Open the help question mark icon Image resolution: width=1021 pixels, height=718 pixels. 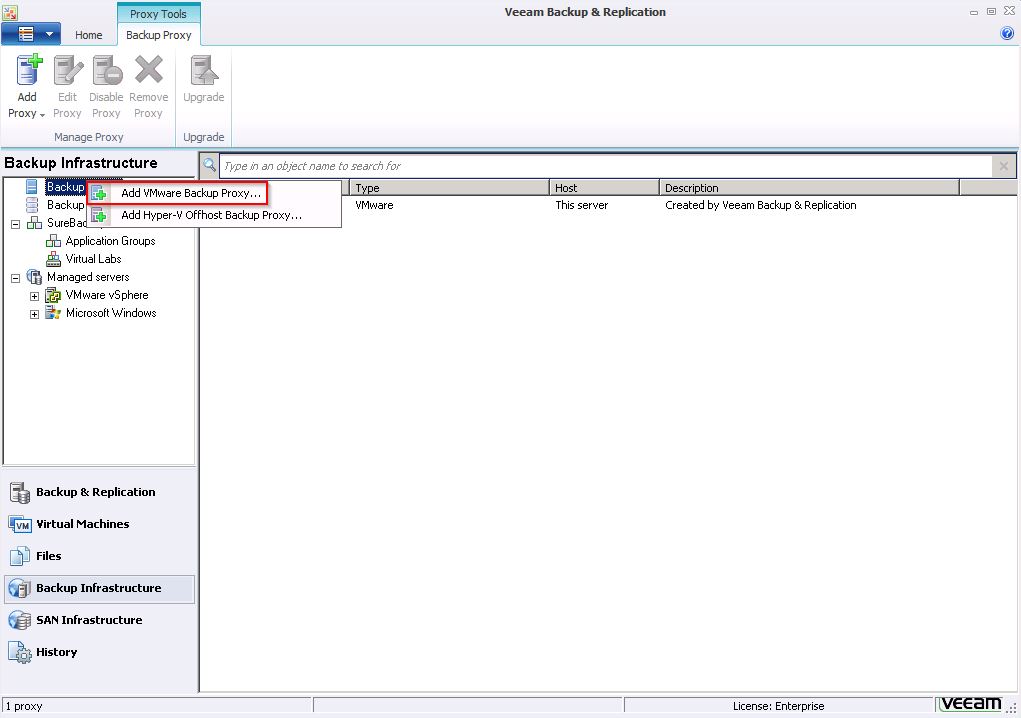pos(1007,33)
